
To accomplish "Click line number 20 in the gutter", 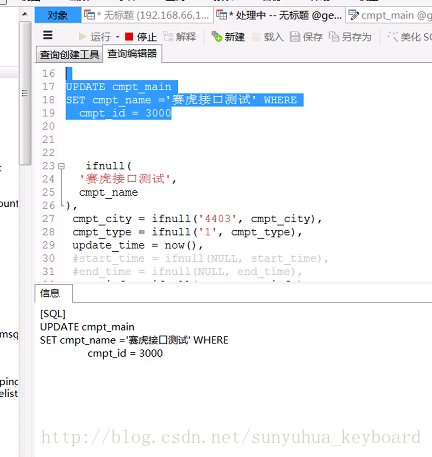I will (x=48, y=126).
